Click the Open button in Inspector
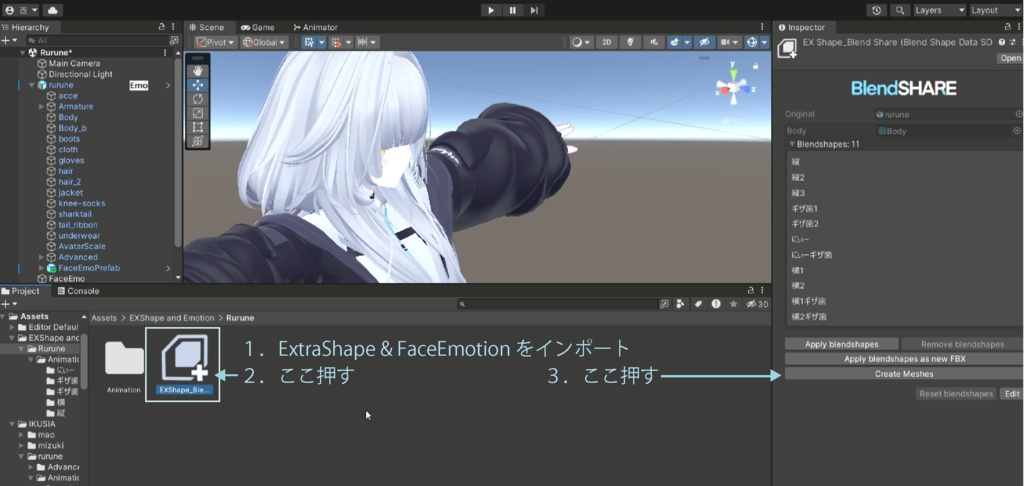This screenshot has width=1024, height=486. click(x=1010, y=58)
